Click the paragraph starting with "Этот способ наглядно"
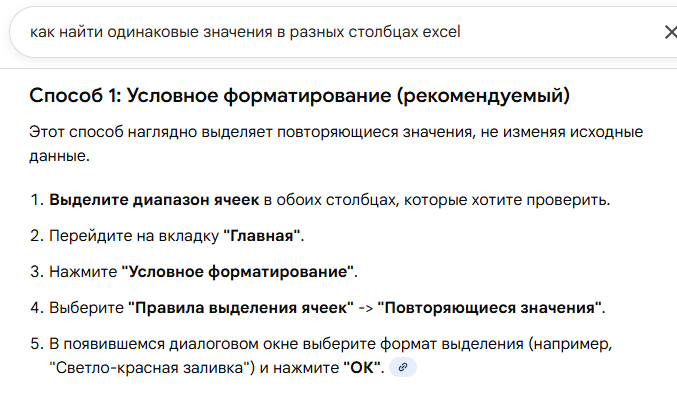The image size is (677, 401). click(336, 143)
